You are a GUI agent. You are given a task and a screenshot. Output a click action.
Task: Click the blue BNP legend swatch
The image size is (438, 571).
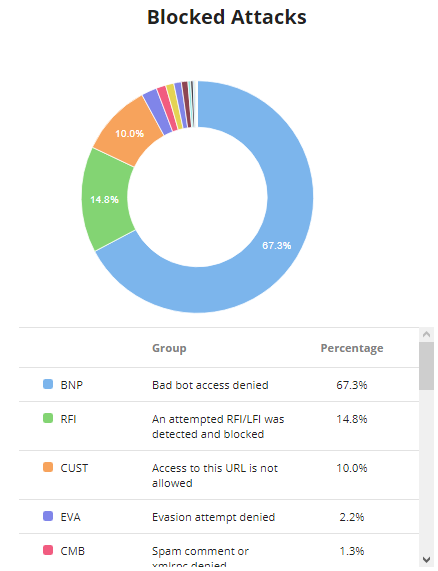pyautogui.click(x=48, y=384)
